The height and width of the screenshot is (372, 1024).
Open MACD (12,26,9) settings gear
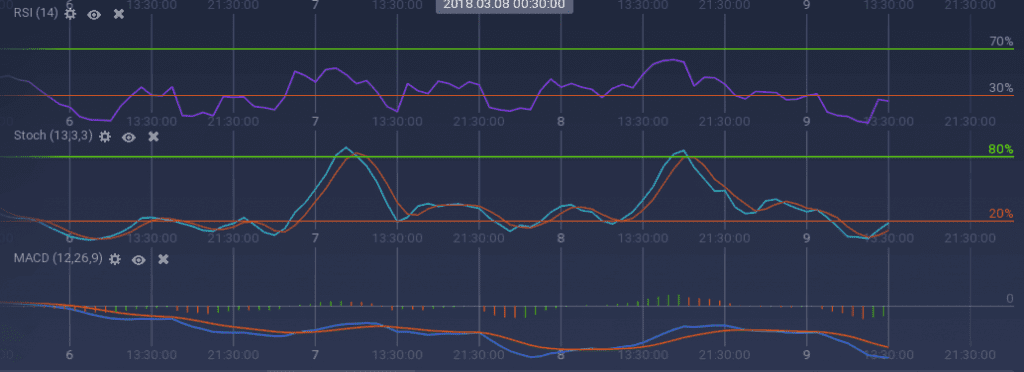114,259
